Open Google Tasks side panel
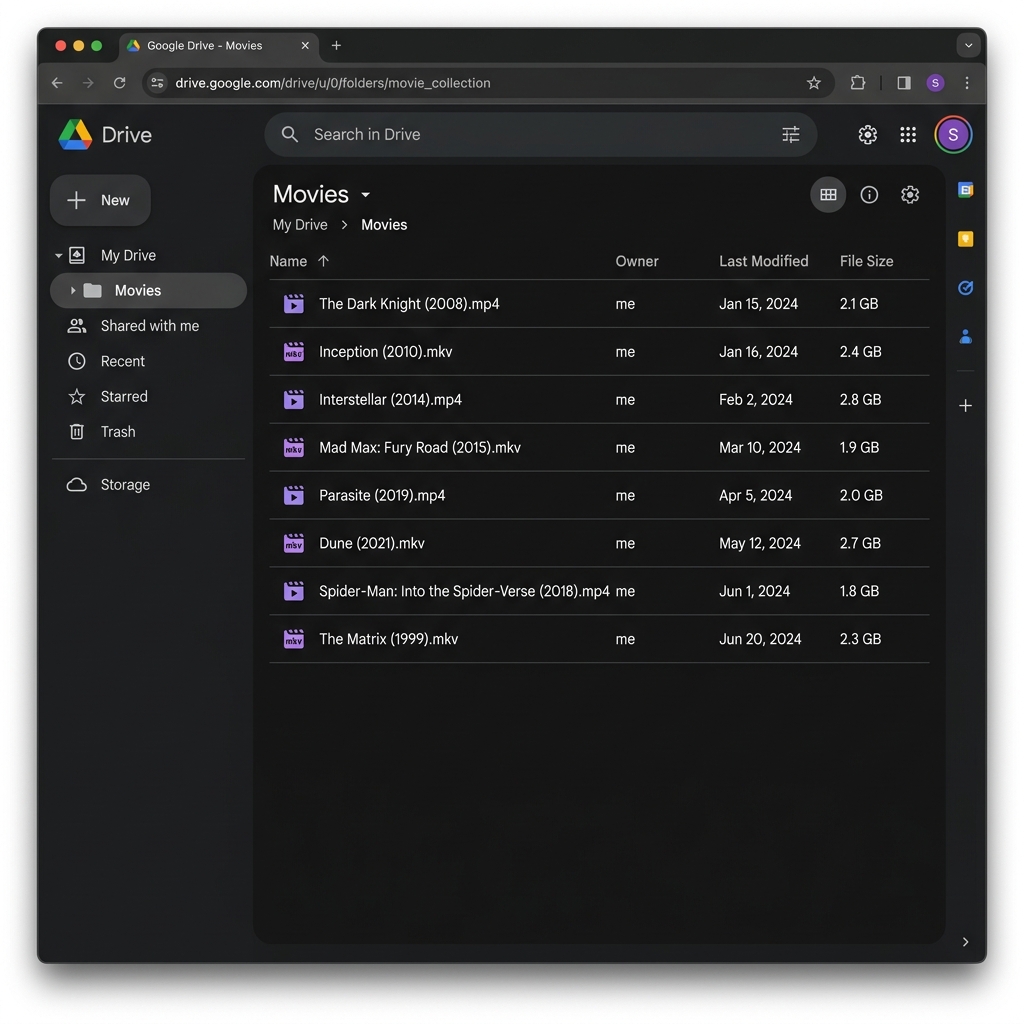Image resolution: width=1024 pixels, height=1024 pixels. 965,287
